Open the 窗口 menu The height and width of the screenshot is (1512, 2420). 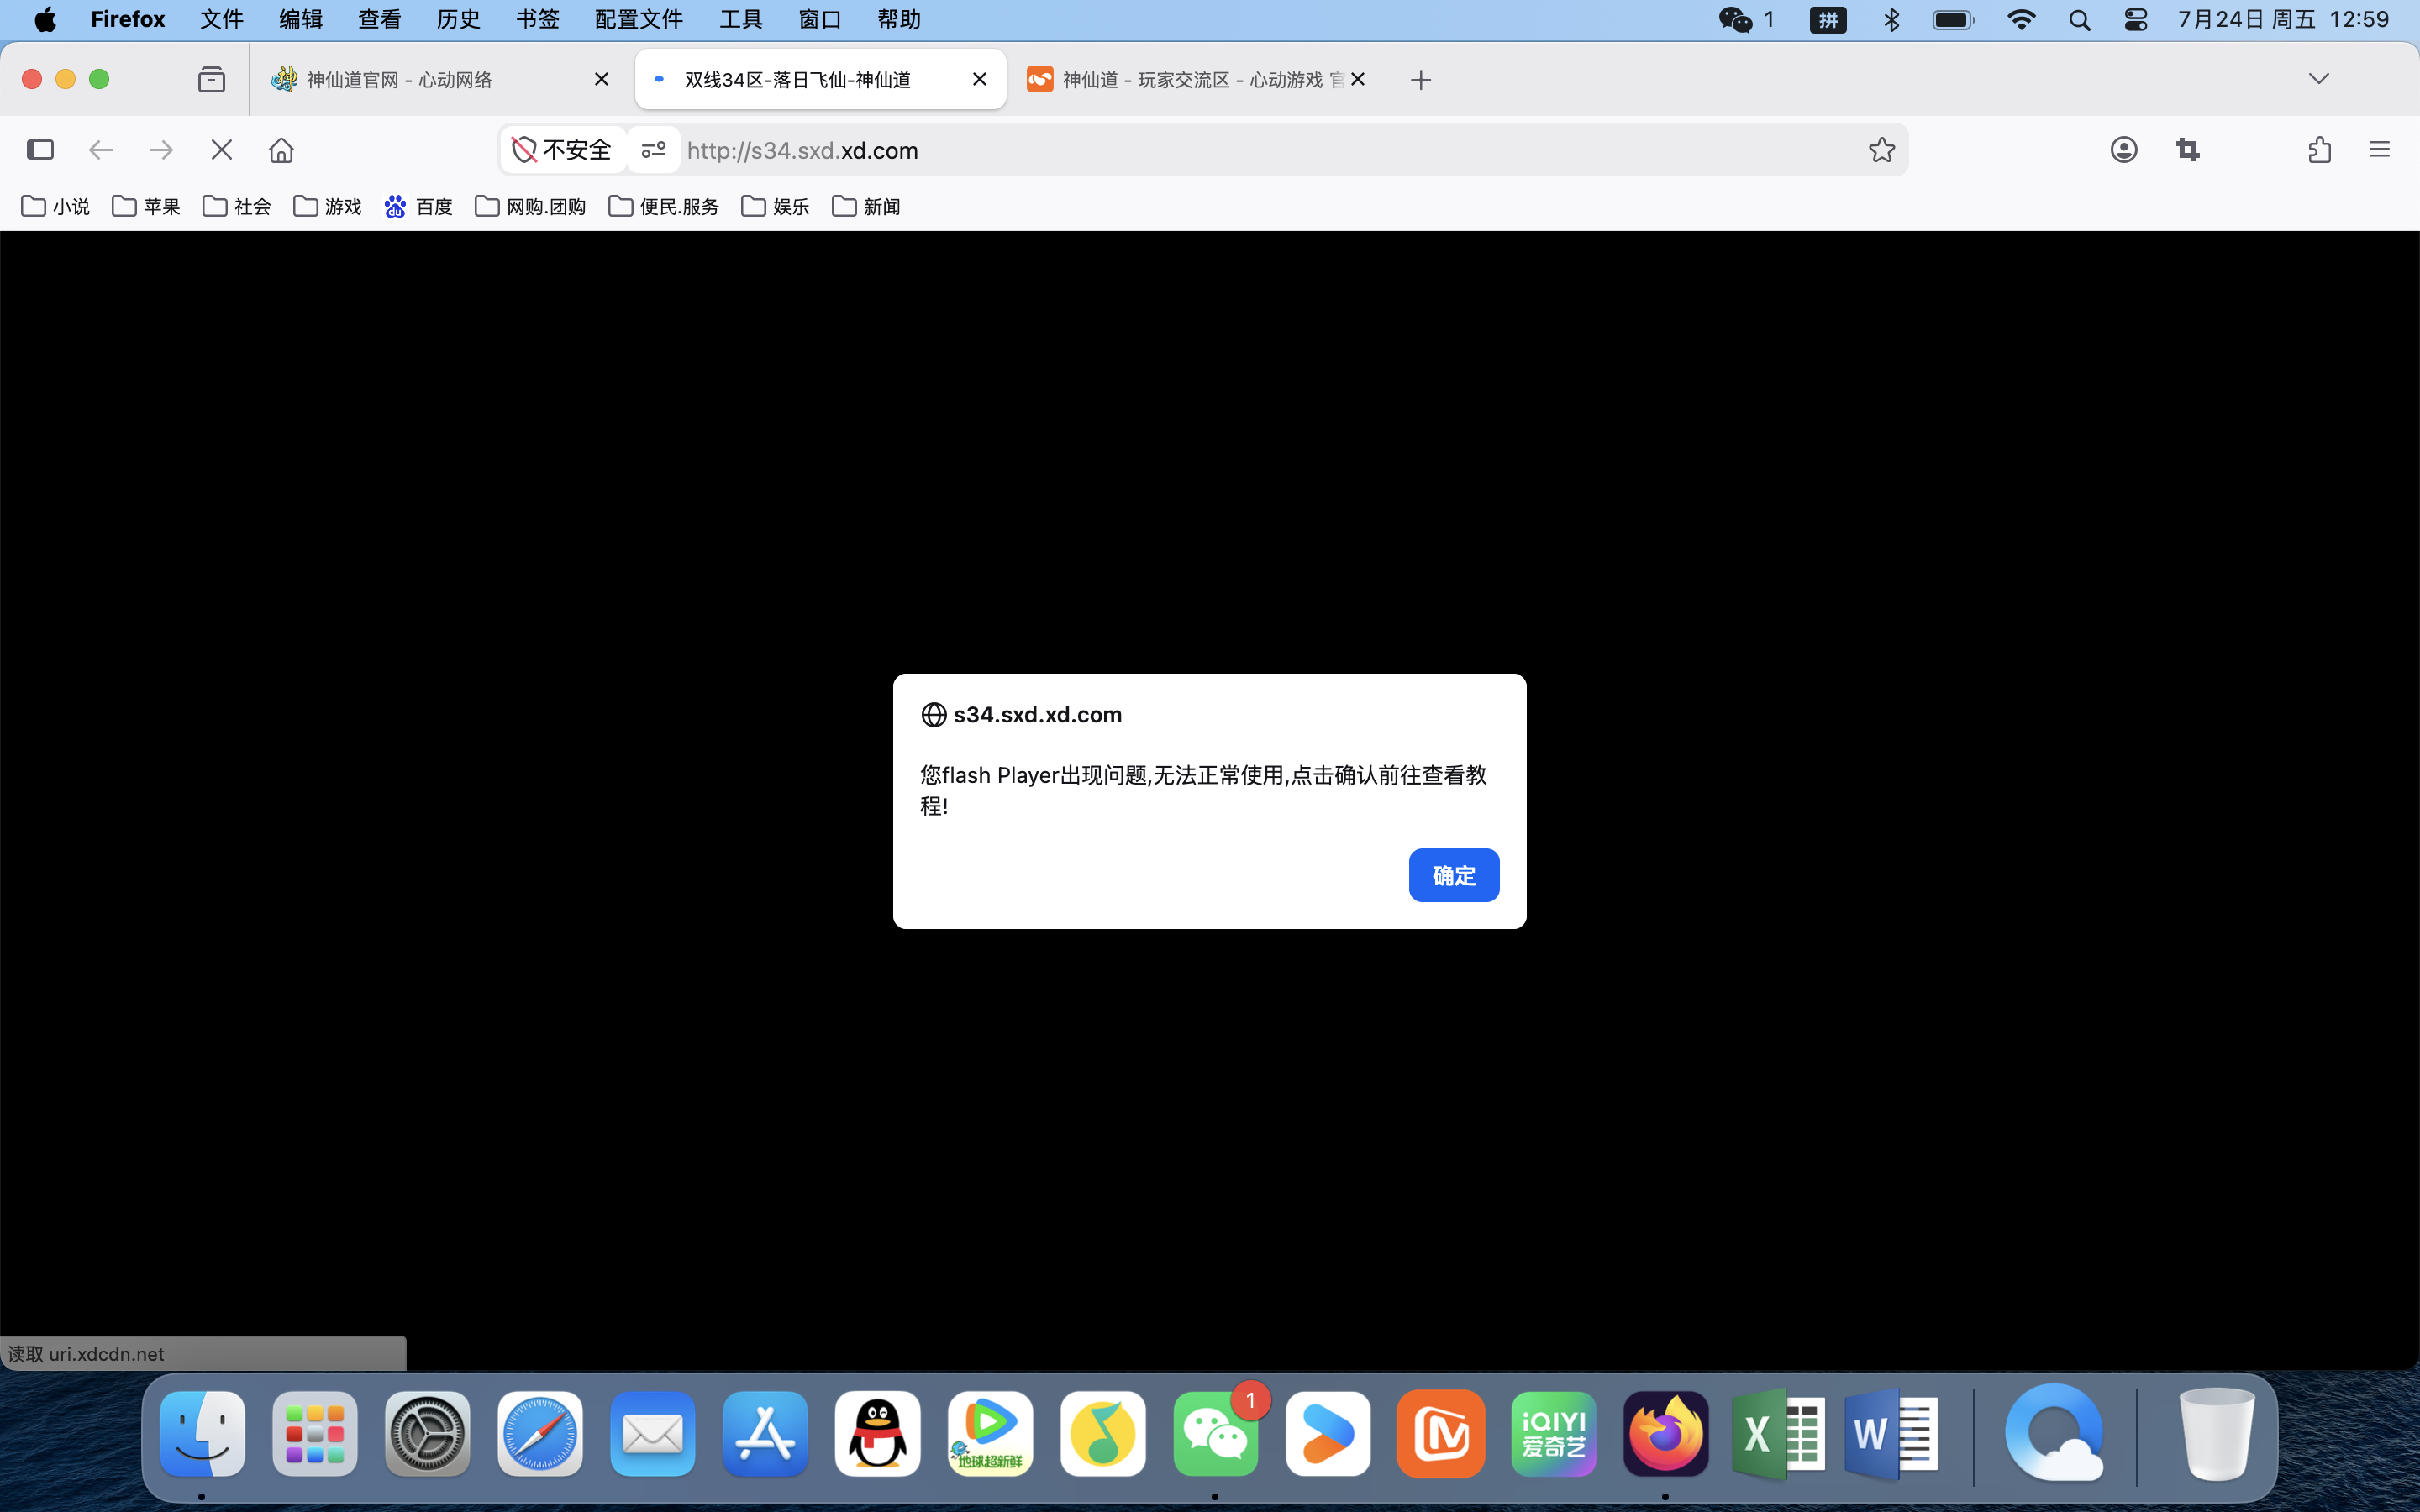click(x=820, y=19)
